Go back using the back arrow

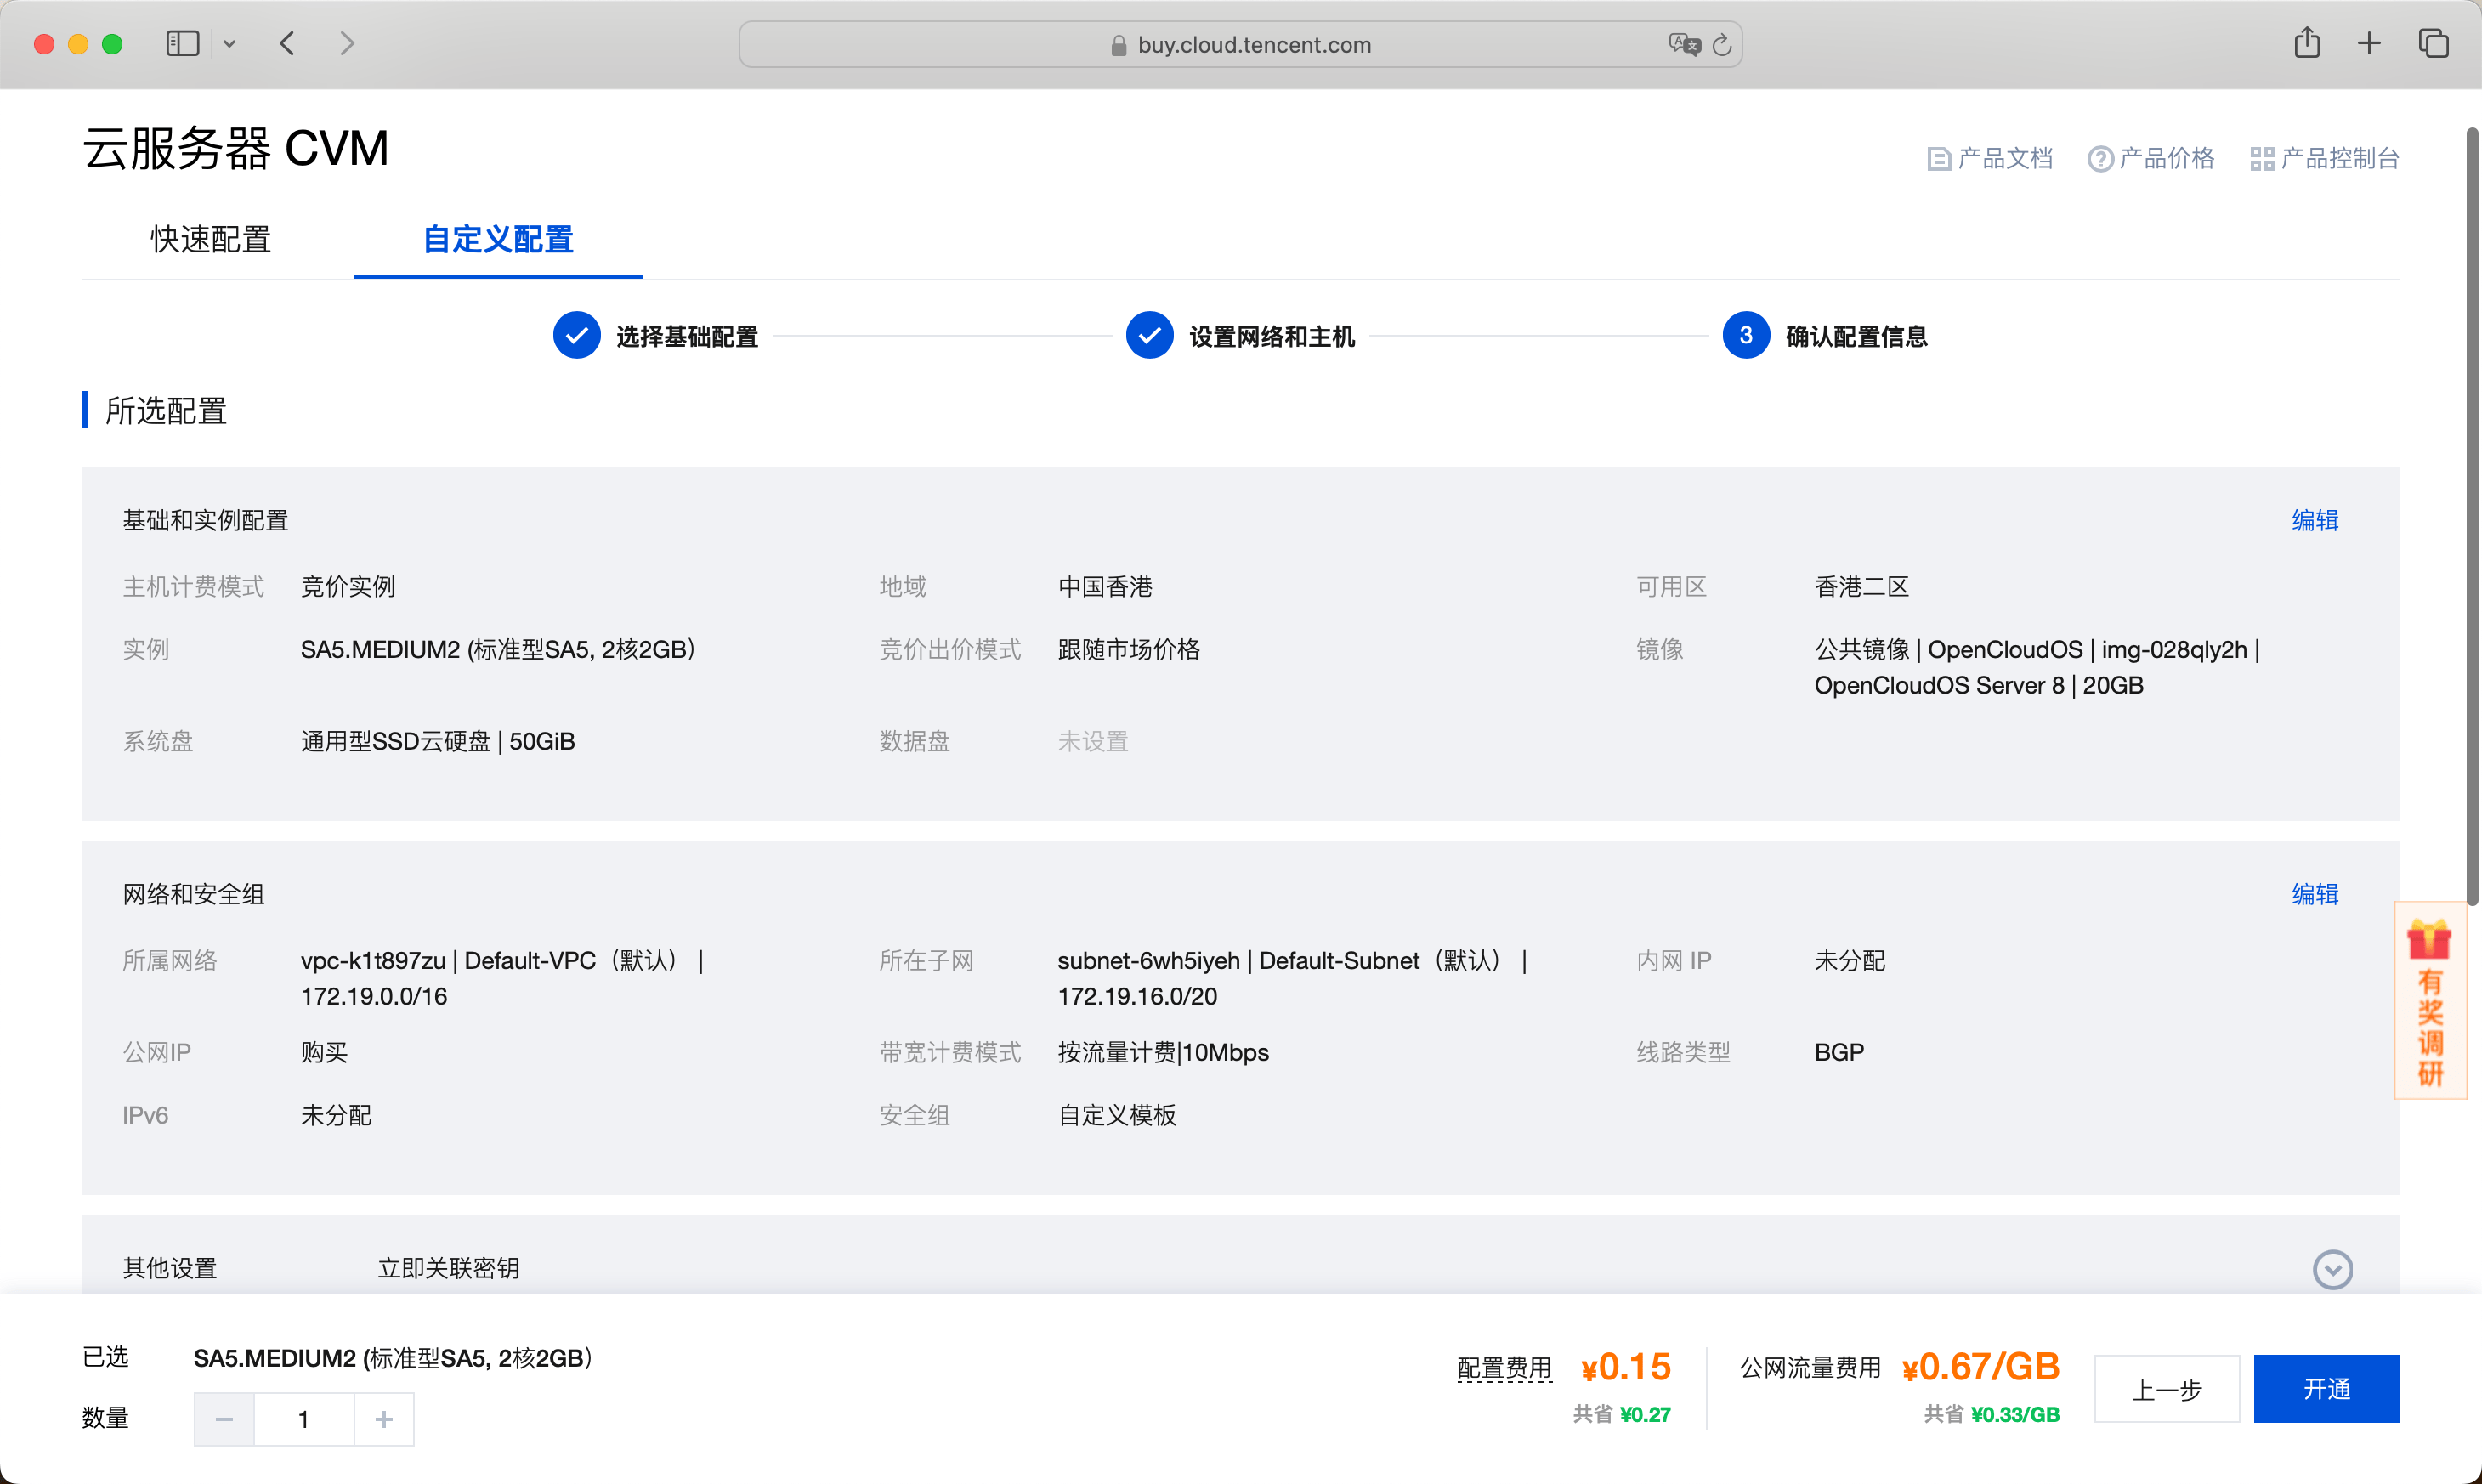click(x=287, y=43)
